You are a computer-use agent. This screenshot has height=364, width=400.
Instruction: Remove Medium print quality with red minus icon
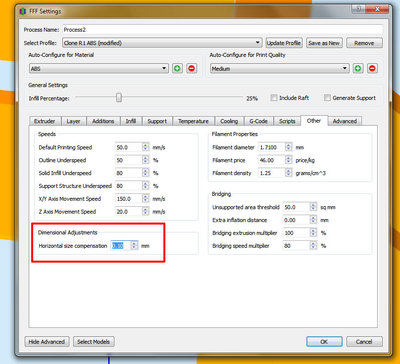[372, 68]
